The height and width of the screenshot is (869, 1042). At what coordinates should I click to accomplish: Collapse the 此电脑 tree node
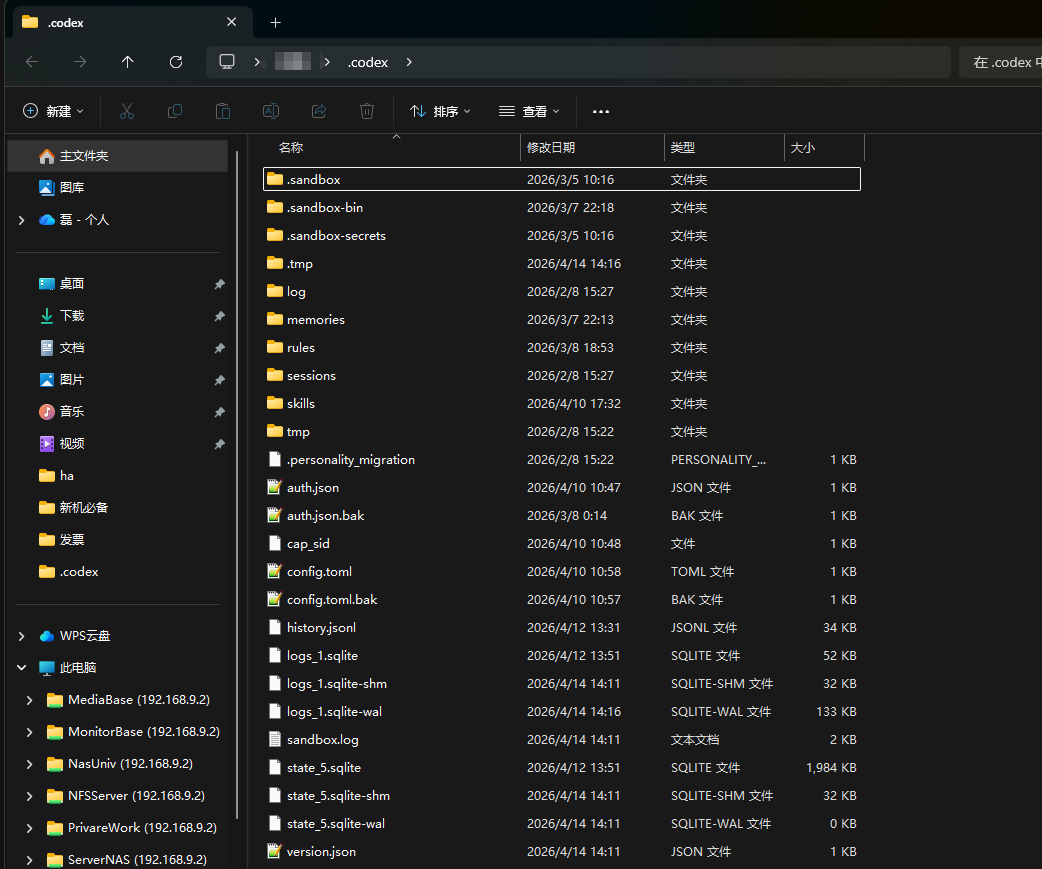coord(21,668)
